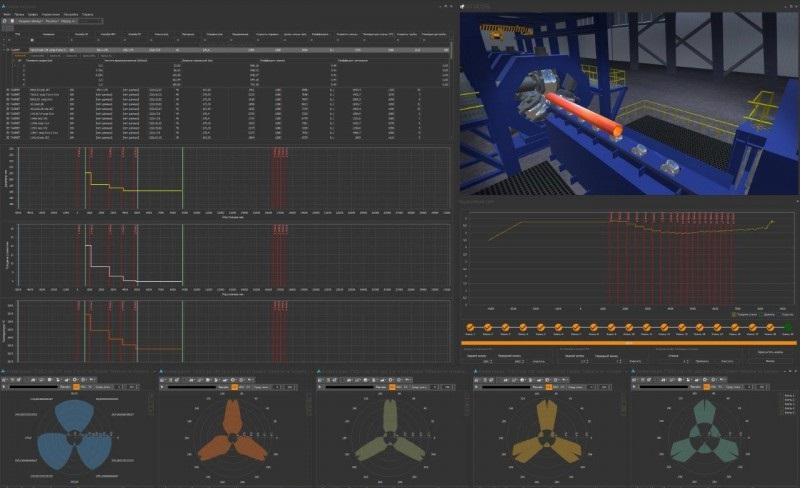Click the second toolbar icon under the menu bar
The width and height of the screenshot is (801, 488).
pyautogui.click(x=13, y=21)
